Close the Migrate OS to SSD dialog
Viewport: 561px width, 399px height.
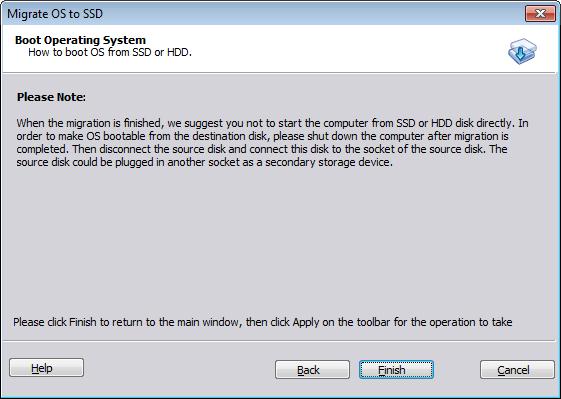tap(540, 14)
